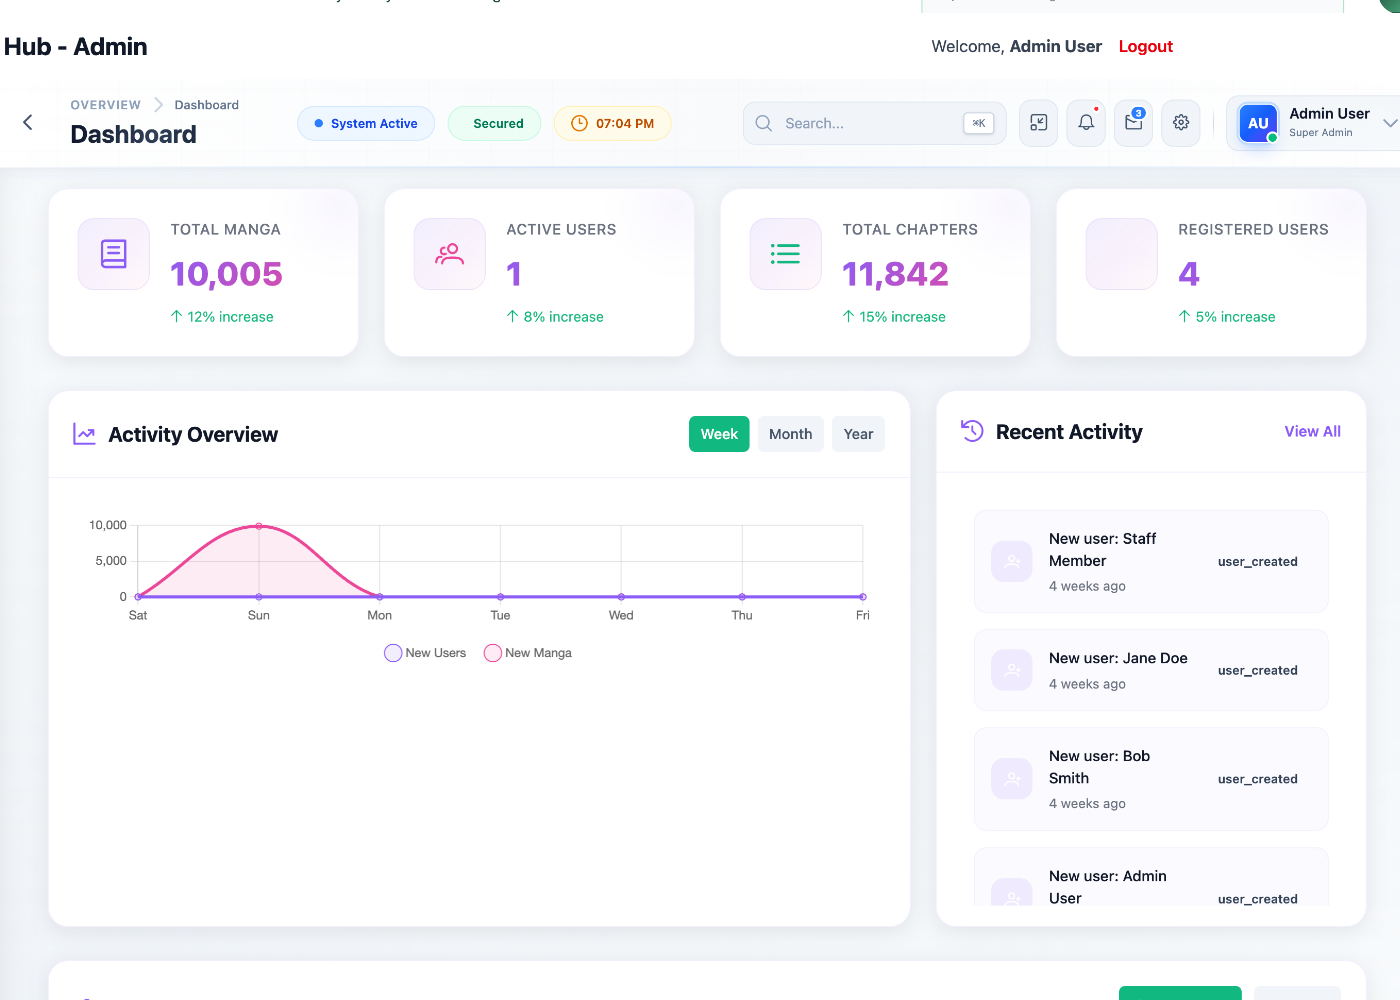Expand the Admin User profile dropdown chevron
The image size is (1400, 1000).
1390,123
